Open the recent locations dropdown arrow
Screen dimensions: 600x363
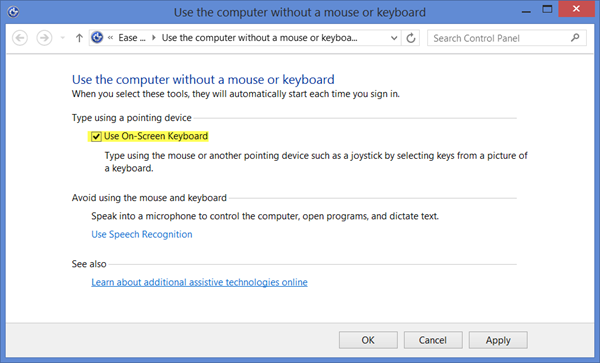[63, 38]
